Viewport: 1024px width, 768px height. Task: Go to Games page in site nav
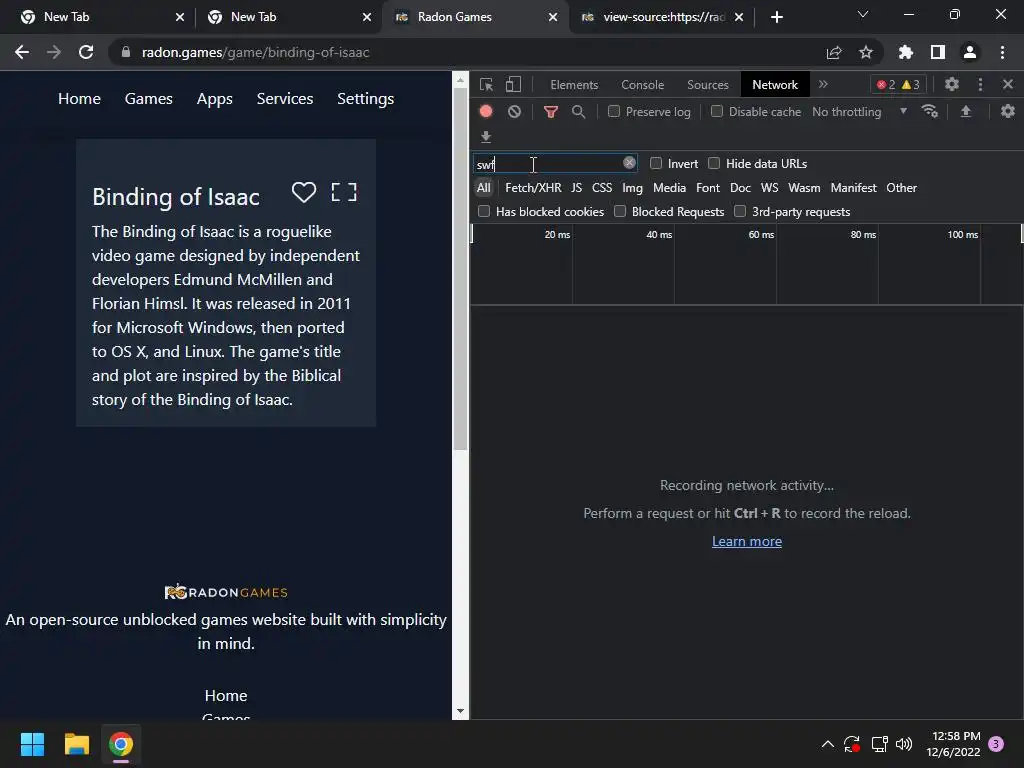click(x=149, y=99)
